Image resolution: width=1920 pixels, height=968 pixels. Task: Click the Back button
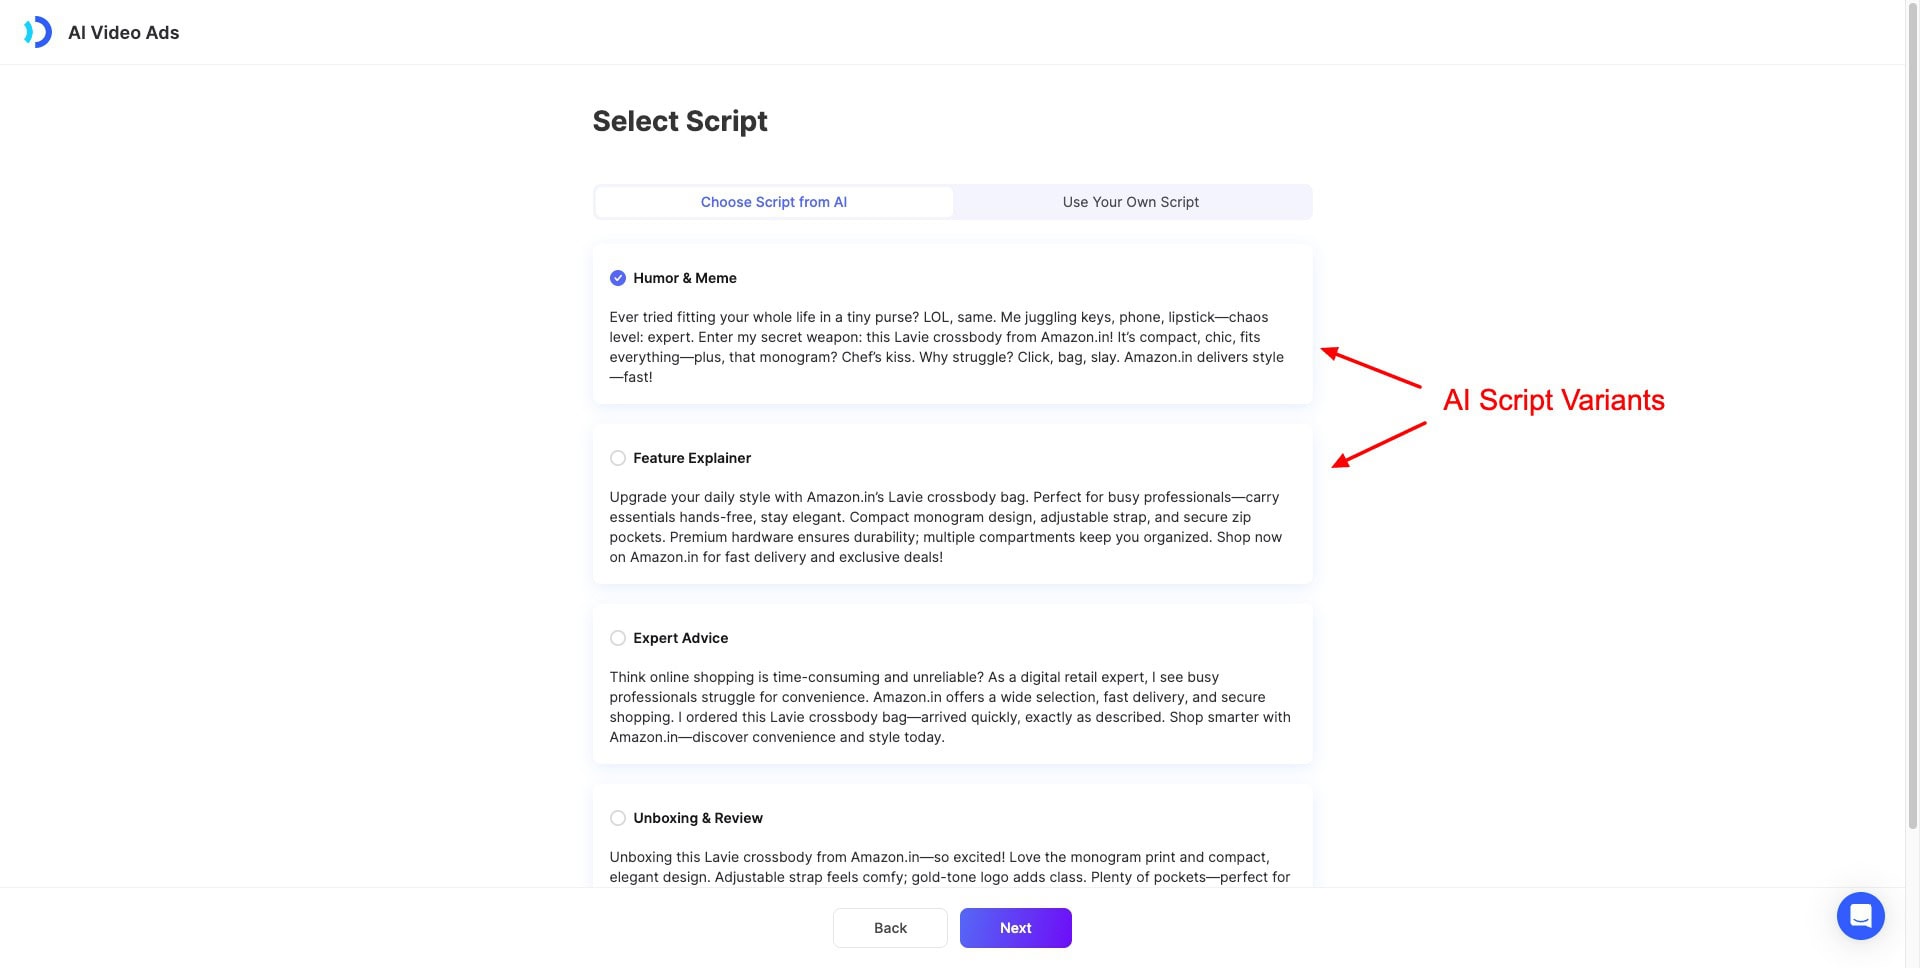point(890,928)
